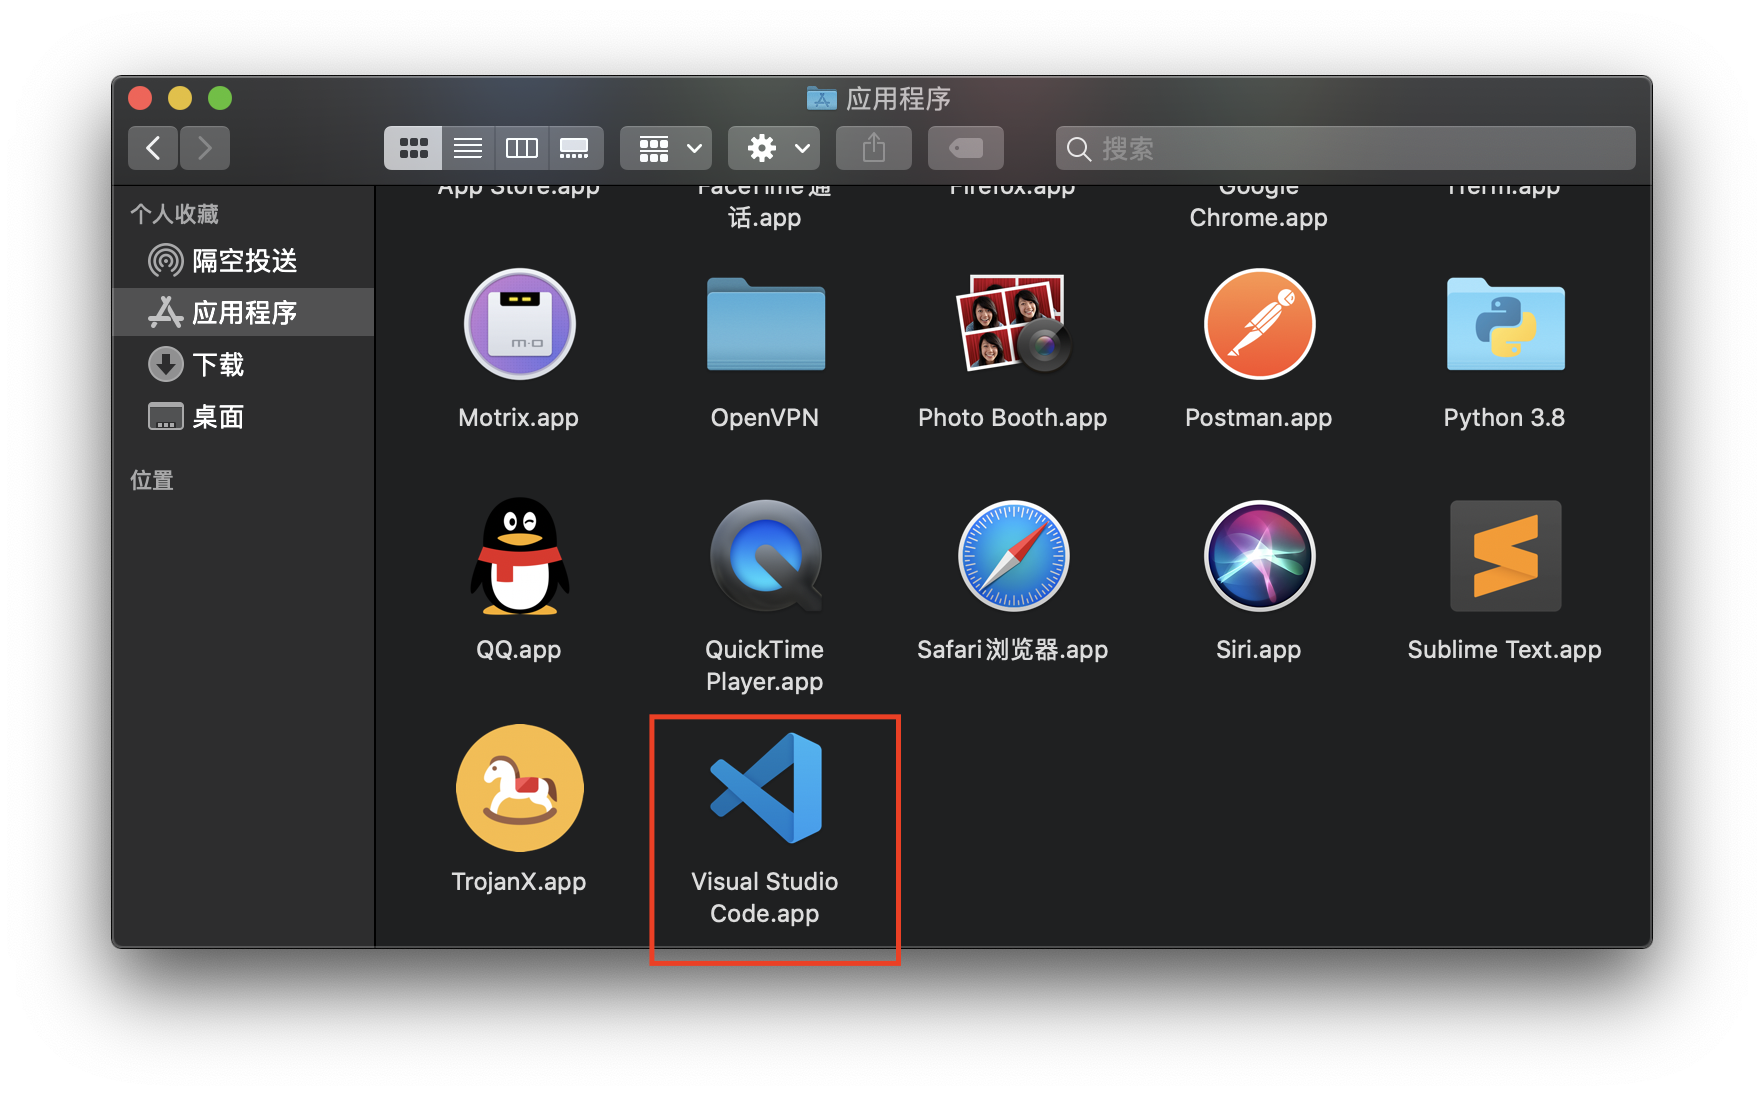Select the Visual Studio Code.app icon
This screenshot has height=1096, width=1764.
[x=766, y=788]
